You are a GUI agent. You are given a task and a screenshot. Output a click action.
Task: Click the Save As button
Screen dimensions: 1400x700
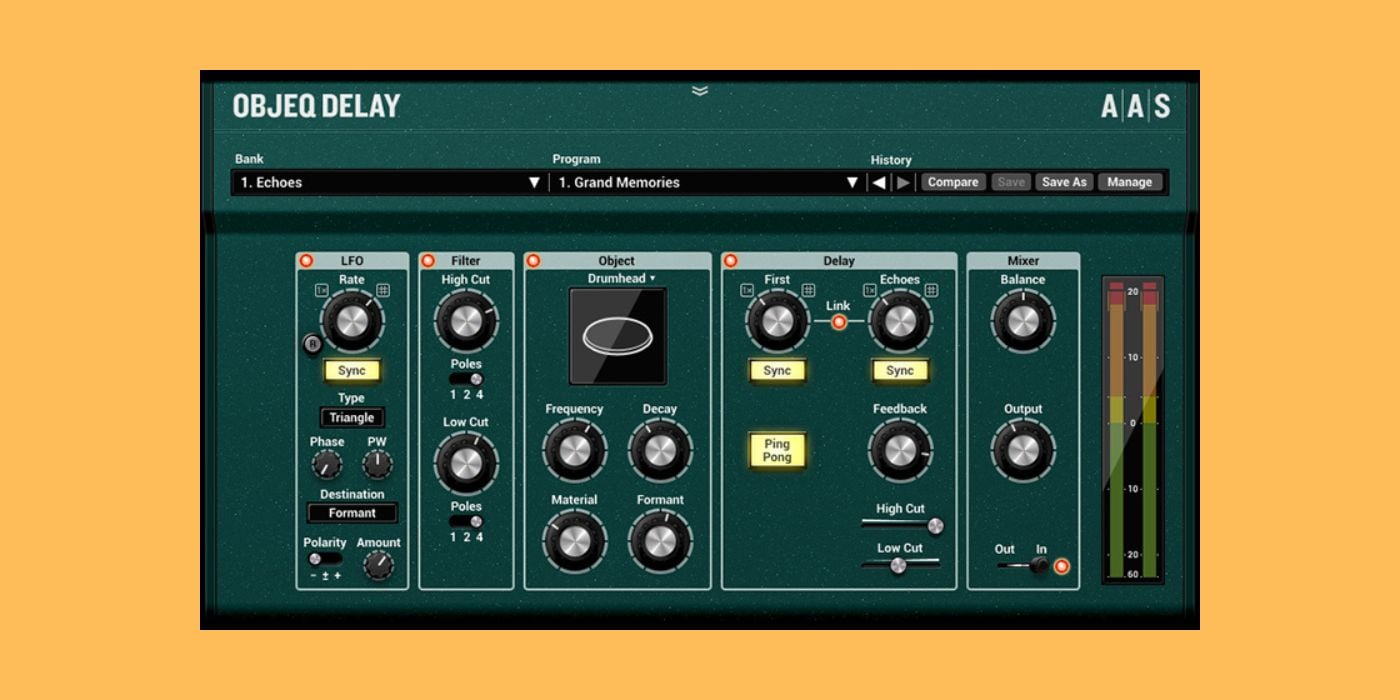(1064, 182)
